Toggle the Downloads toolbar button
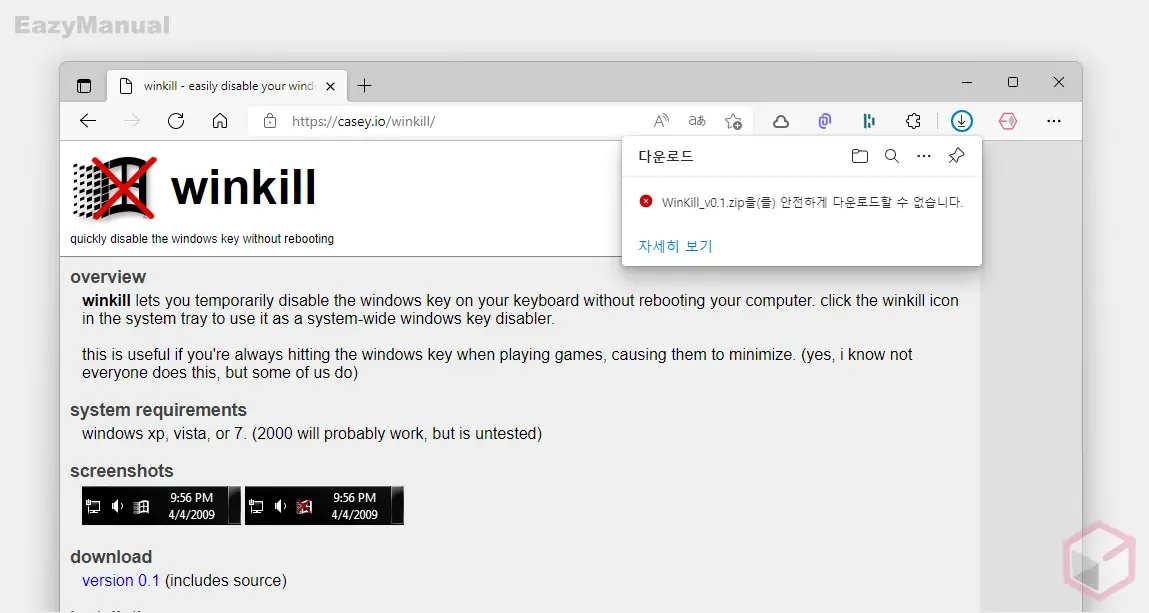The height and width of the screenshot is (613, 1149). [961, 121]
